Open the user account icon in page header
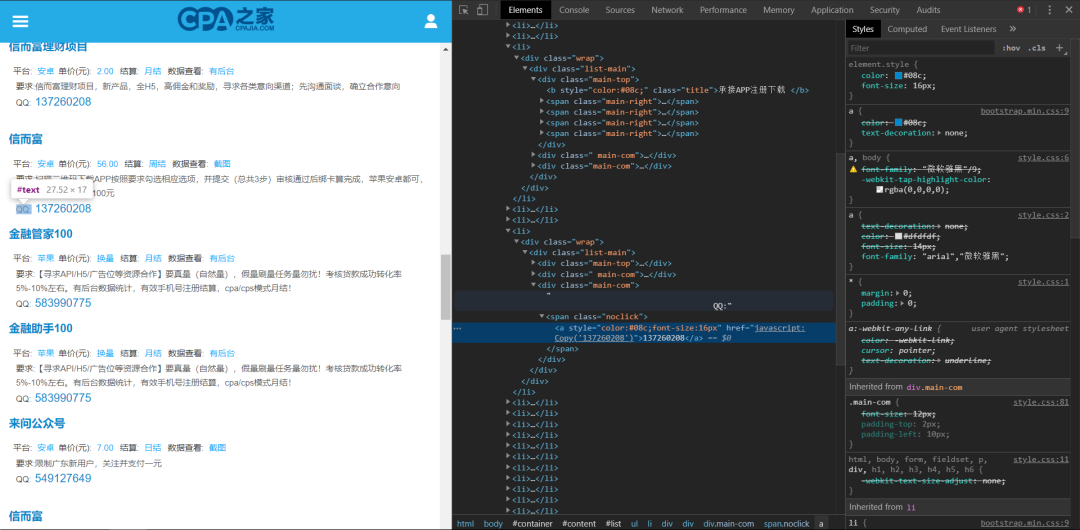This screenshot has height=530, width=1080. (431, 21)
